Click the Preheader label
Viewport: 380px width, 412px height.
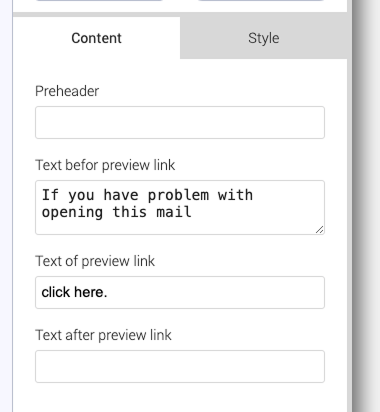pyautogui.click(x=67, y=91)
